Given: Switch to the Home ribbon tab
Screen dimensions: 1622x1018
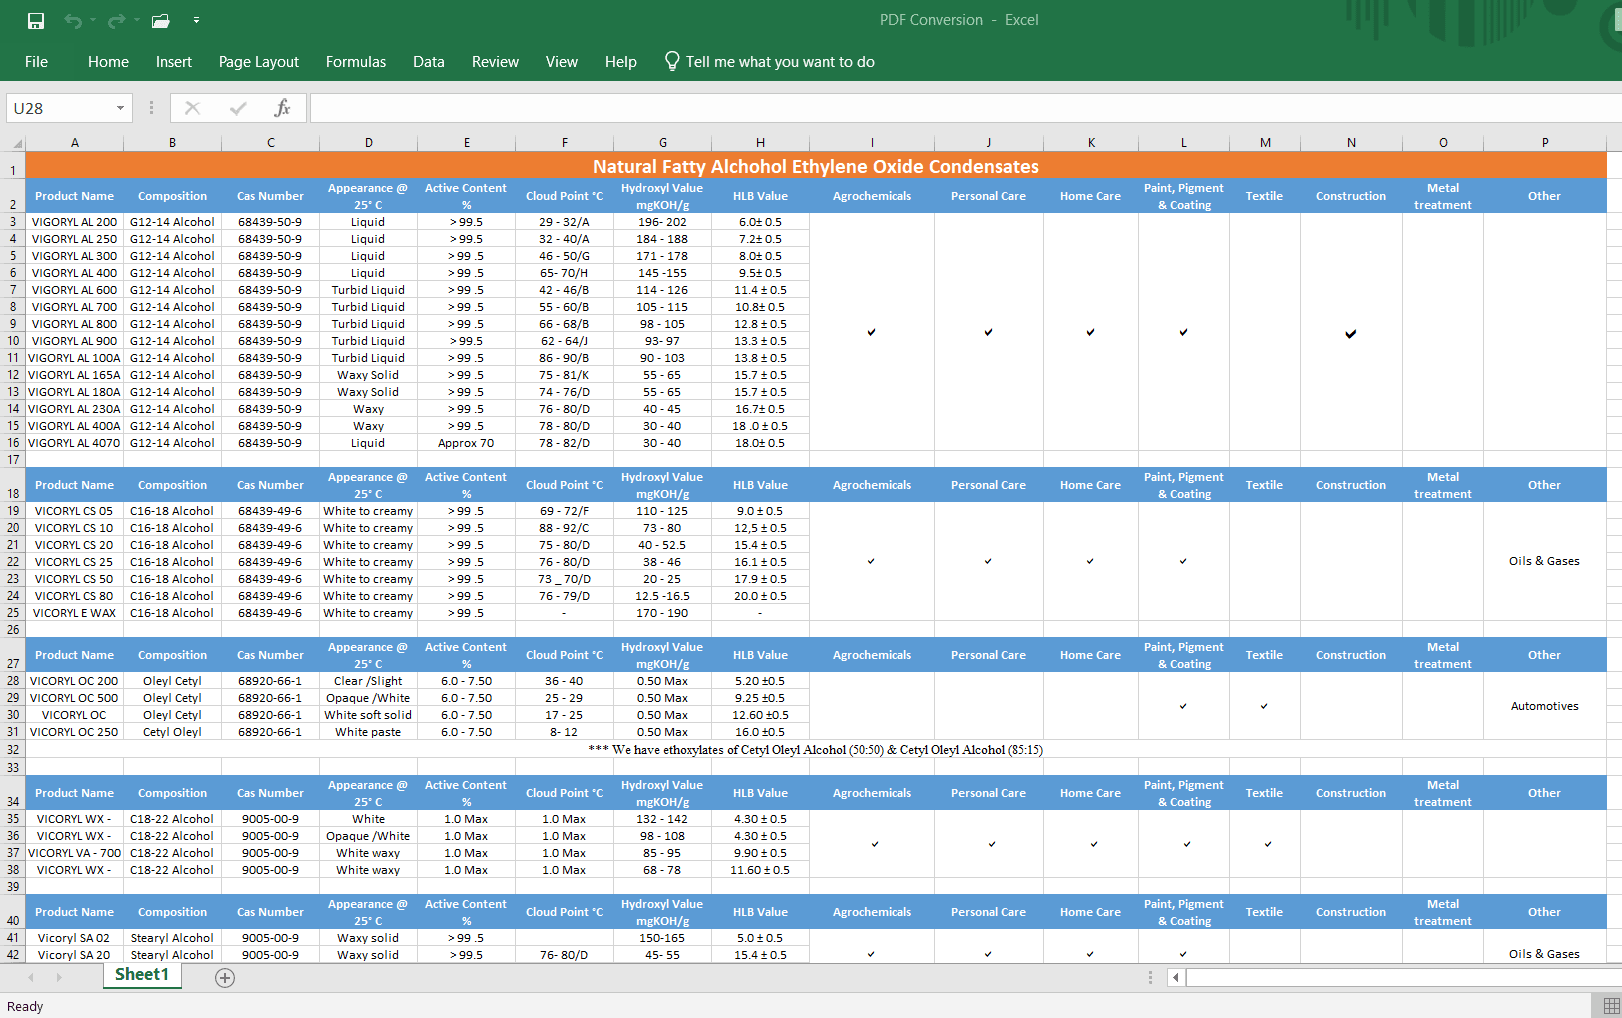Looking at the screenshot, I should point(108,62).
